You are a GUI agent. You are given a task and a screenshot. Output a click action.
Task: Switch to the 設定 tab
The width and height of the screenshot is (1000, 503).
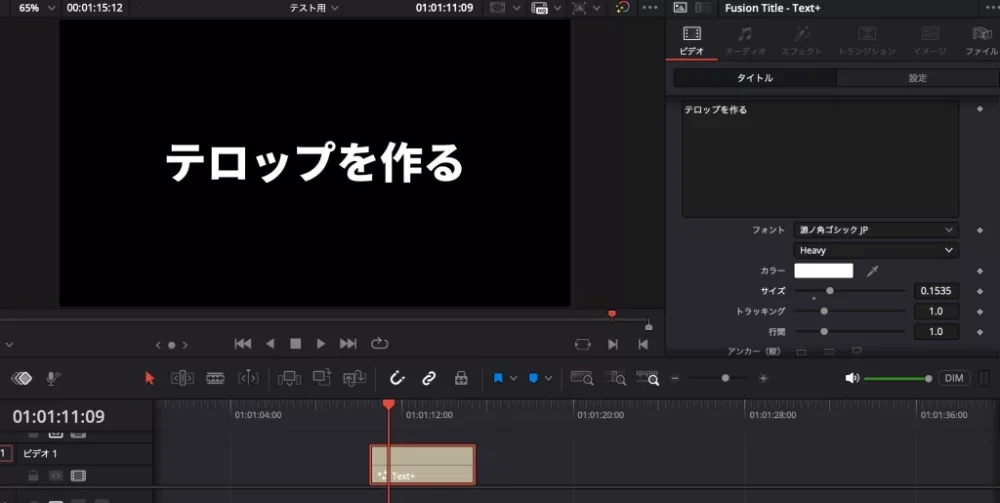click(x=917, y=78)
